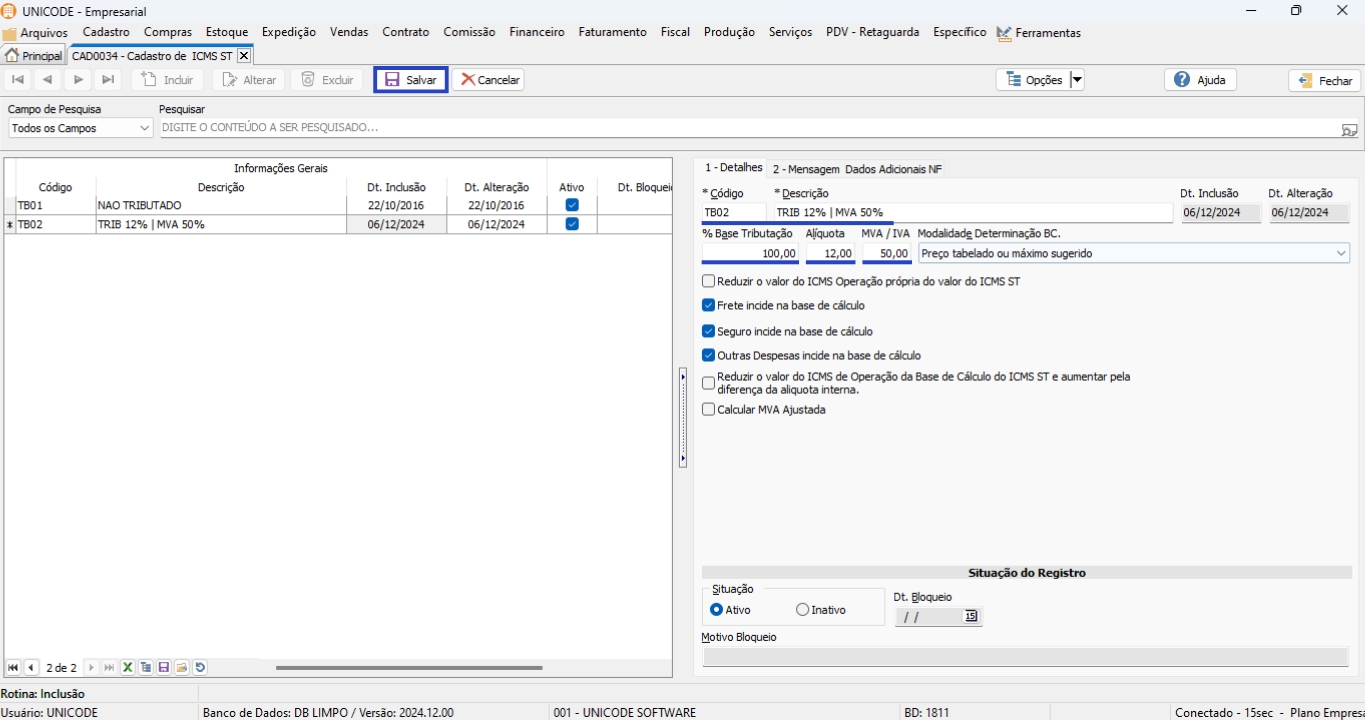Click the open folder icon below the grid

point(182,668)
